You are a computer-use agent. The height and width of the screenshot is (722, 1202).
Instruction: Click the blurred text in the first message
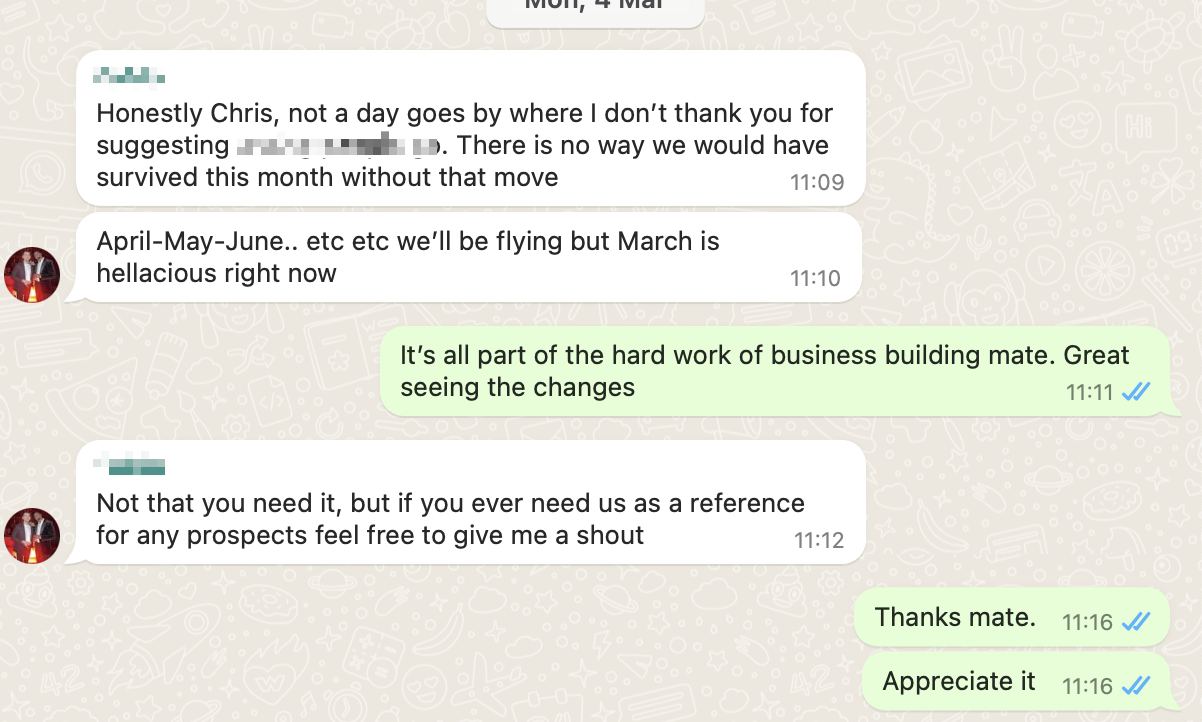(338, 147)
